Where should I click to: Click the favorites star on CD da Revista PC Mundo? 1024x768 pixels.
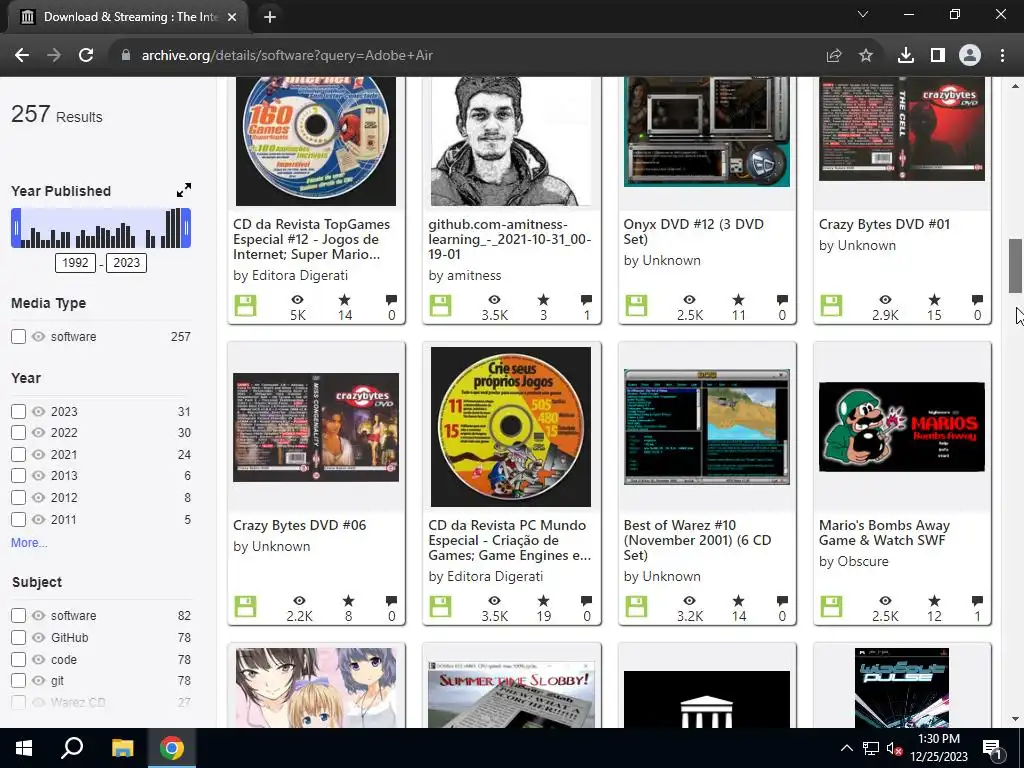[x=543, y=601]
